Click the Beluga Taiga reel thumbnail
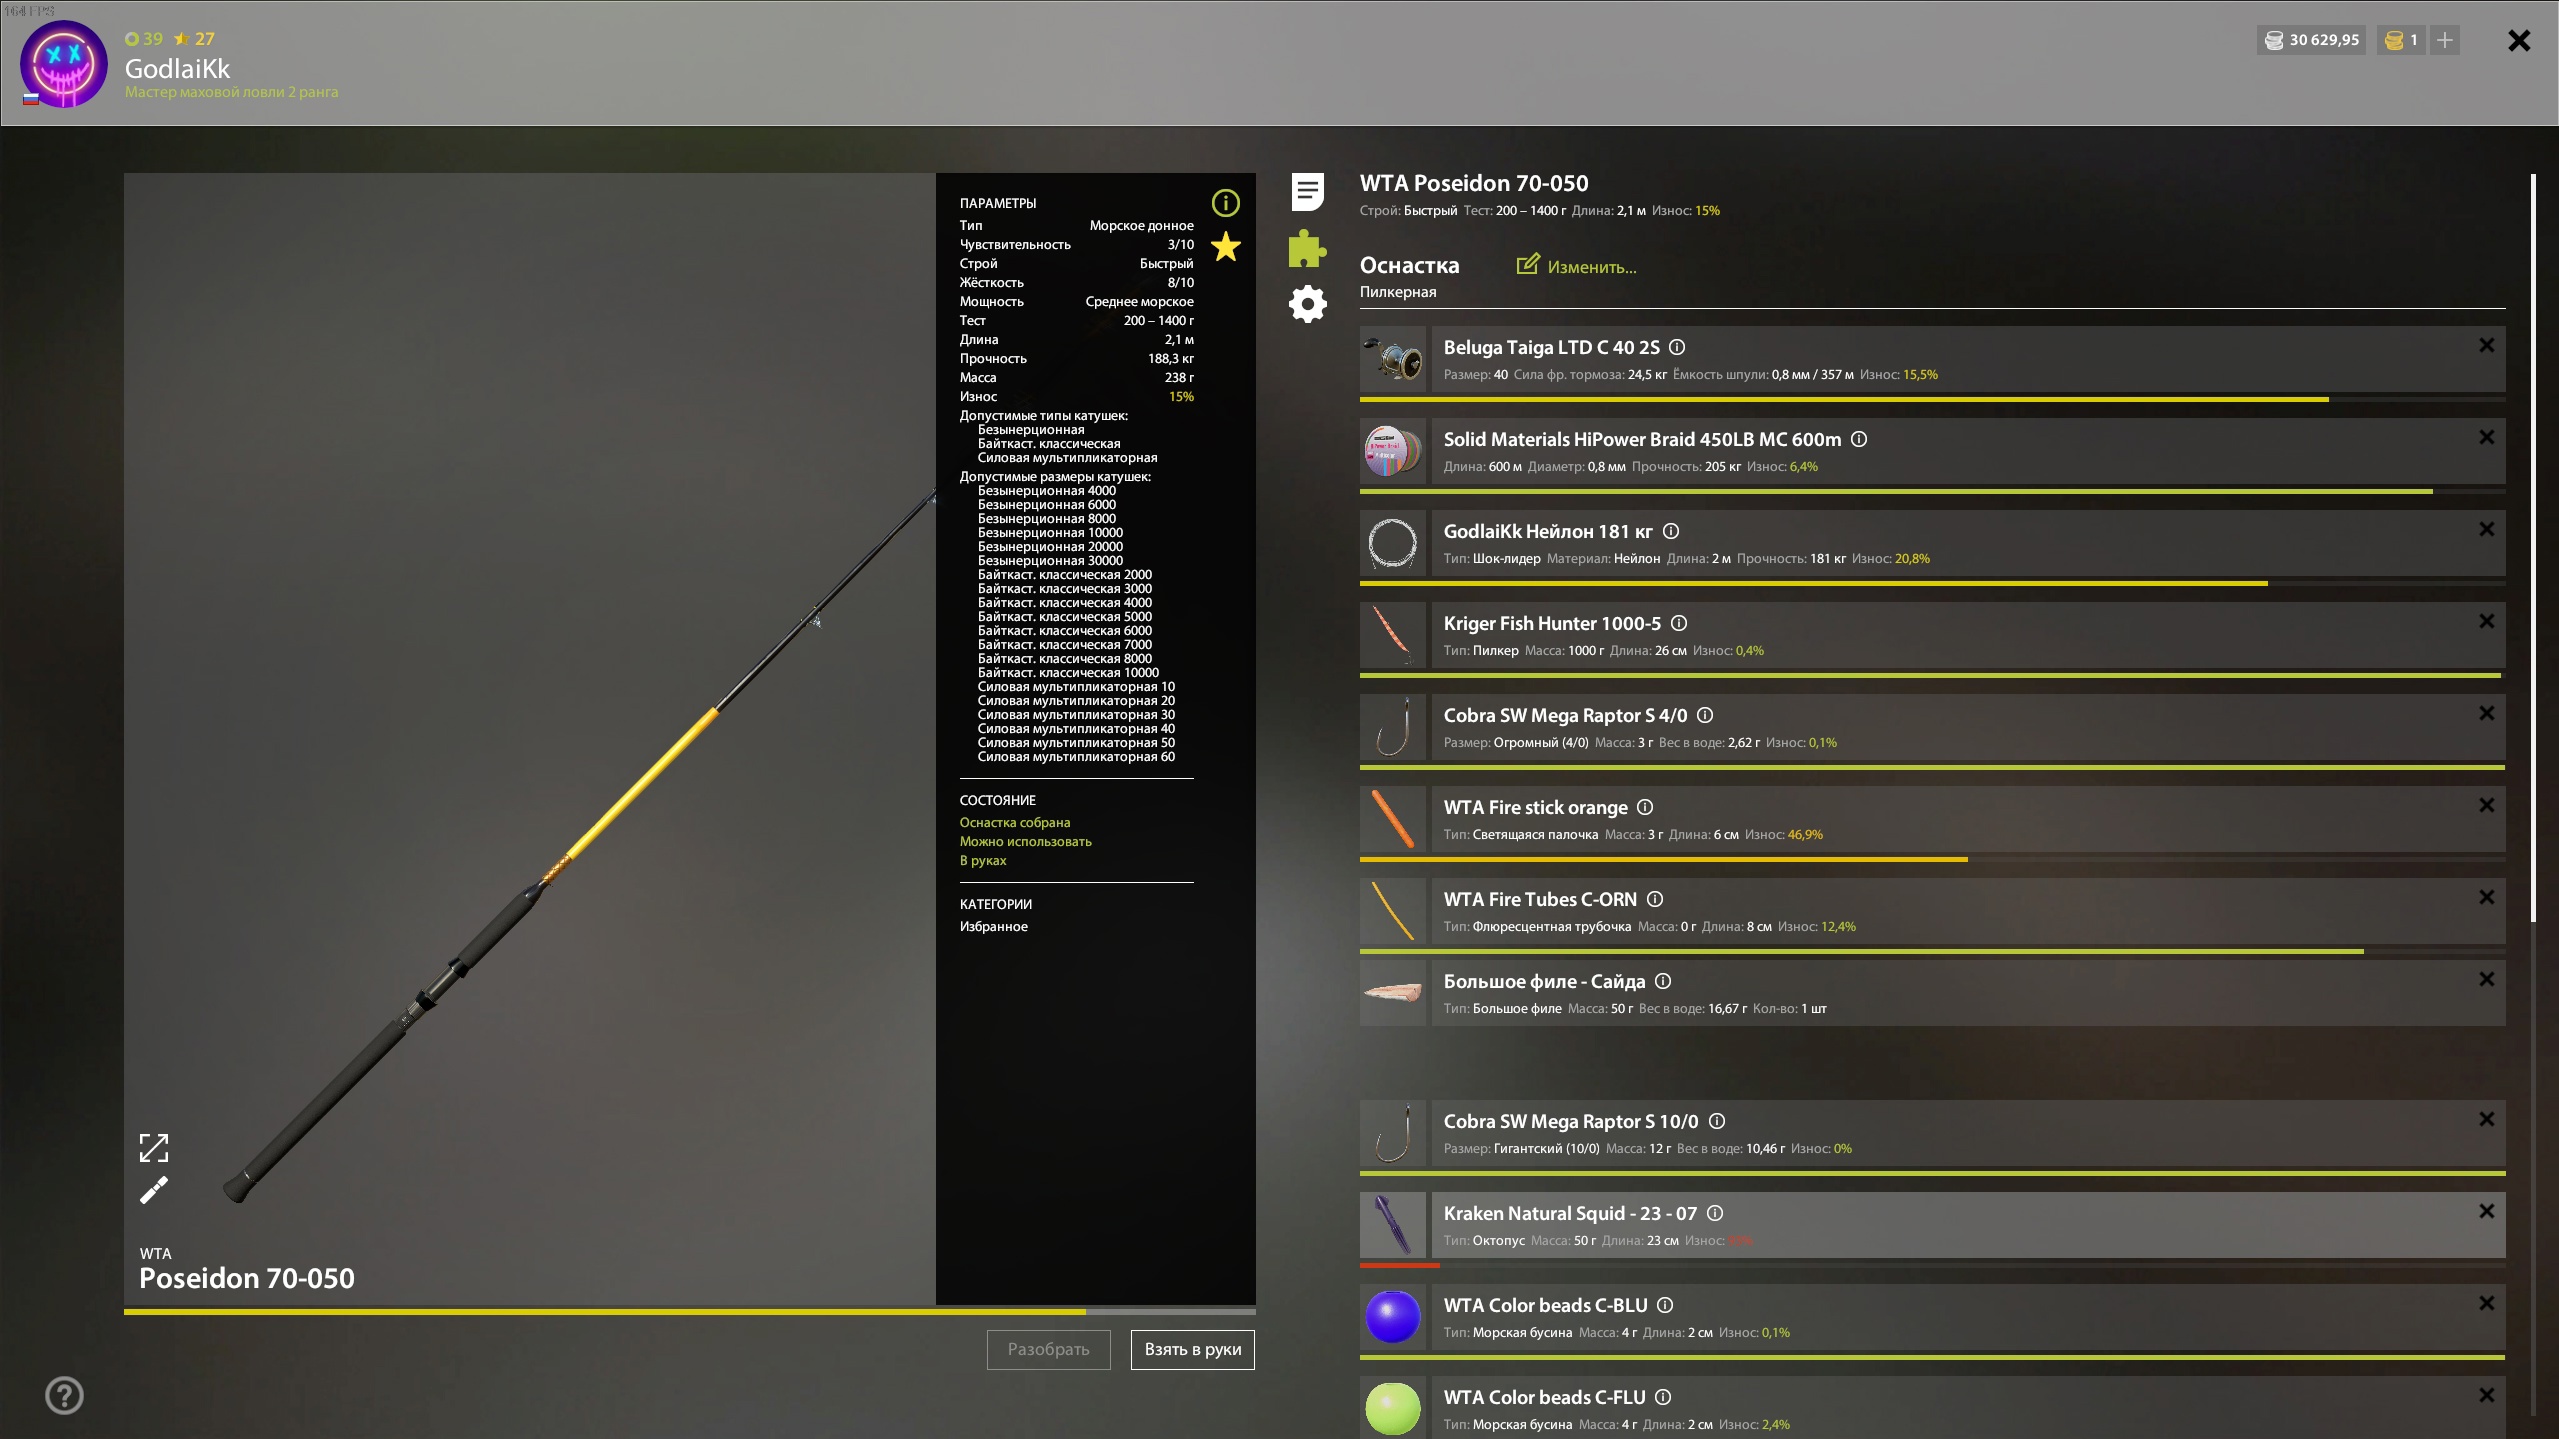This screenshot has height=1439, width=2559. (1393, 359)
